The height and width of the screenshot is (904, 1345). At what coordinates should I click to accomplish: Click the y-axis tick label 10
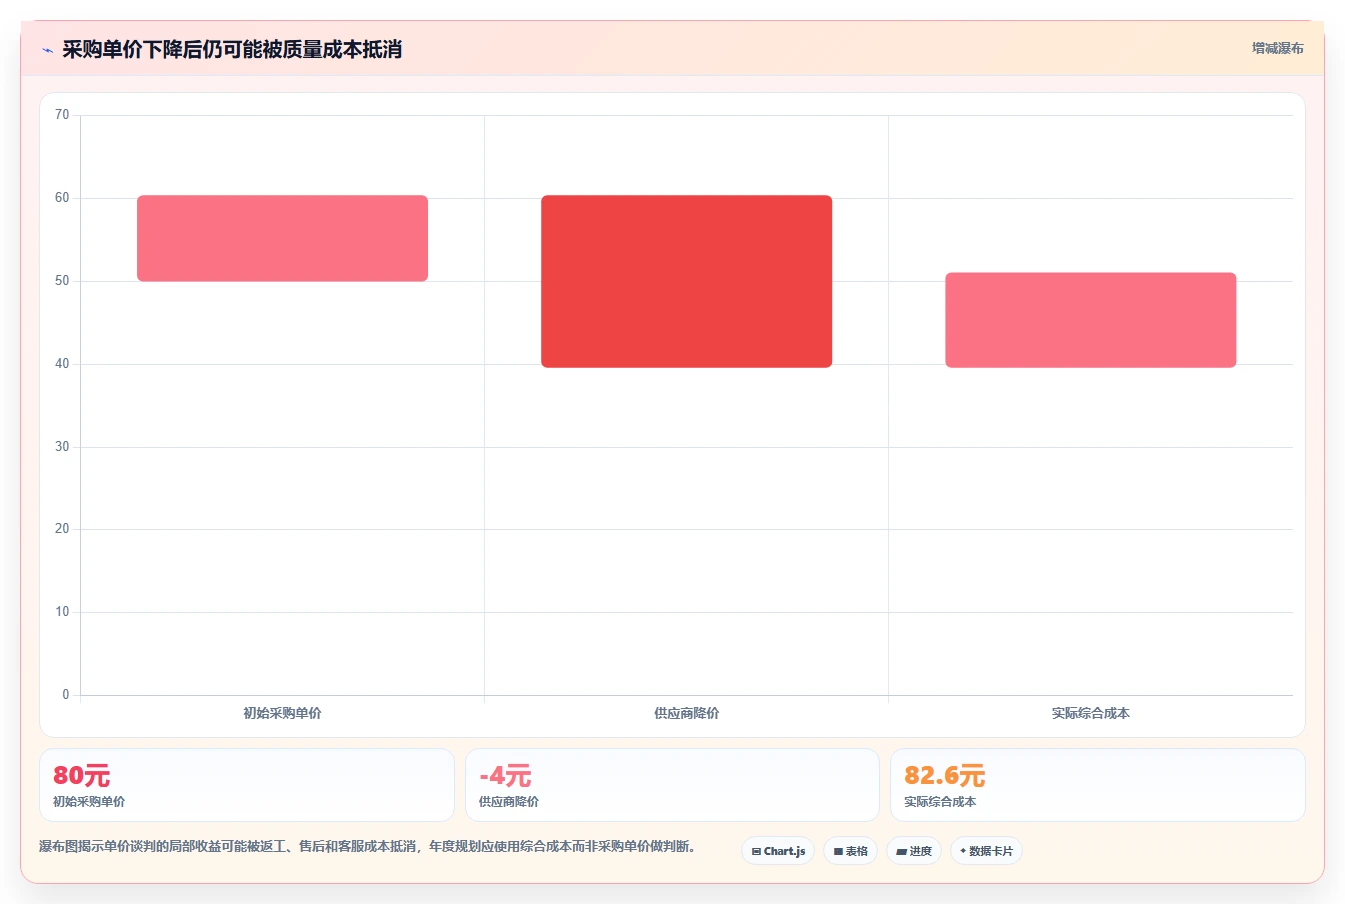coord(62,612)
